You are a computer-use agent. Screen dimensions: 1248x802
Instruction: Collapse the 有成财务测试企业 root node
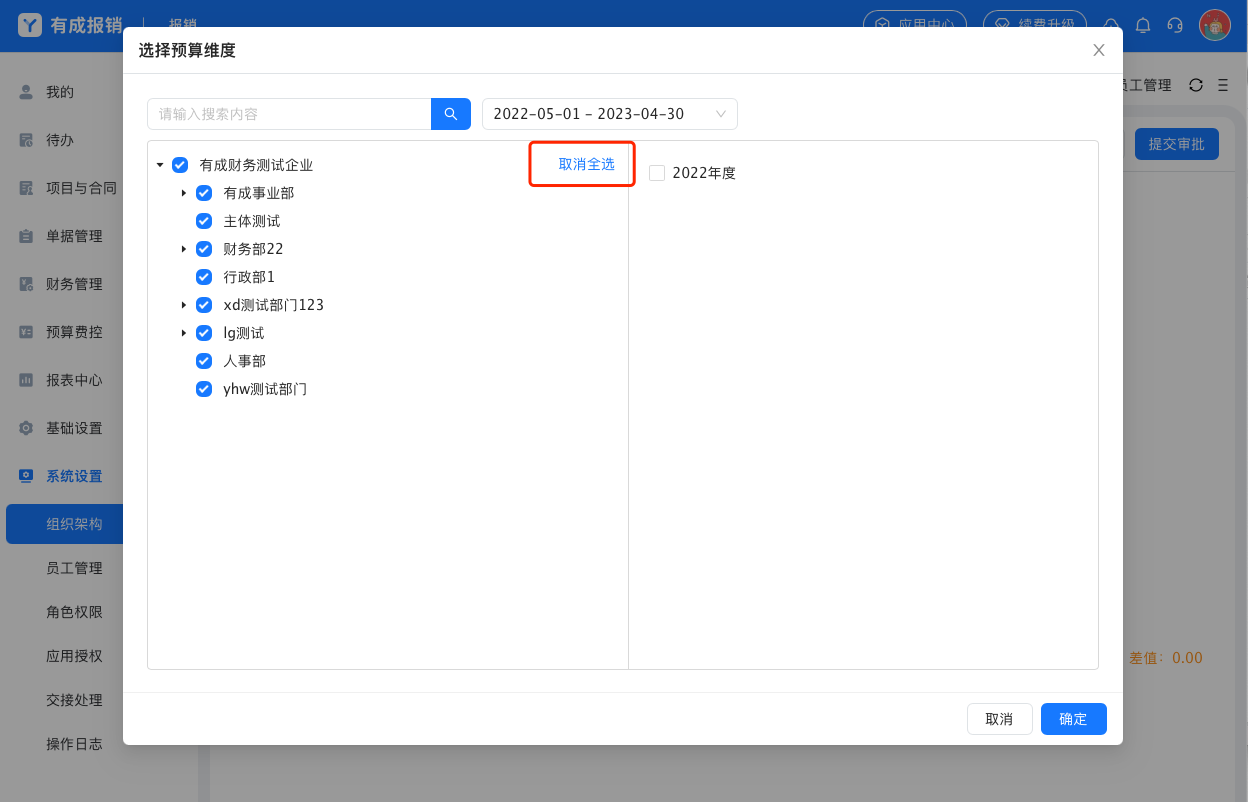[160, 165]
